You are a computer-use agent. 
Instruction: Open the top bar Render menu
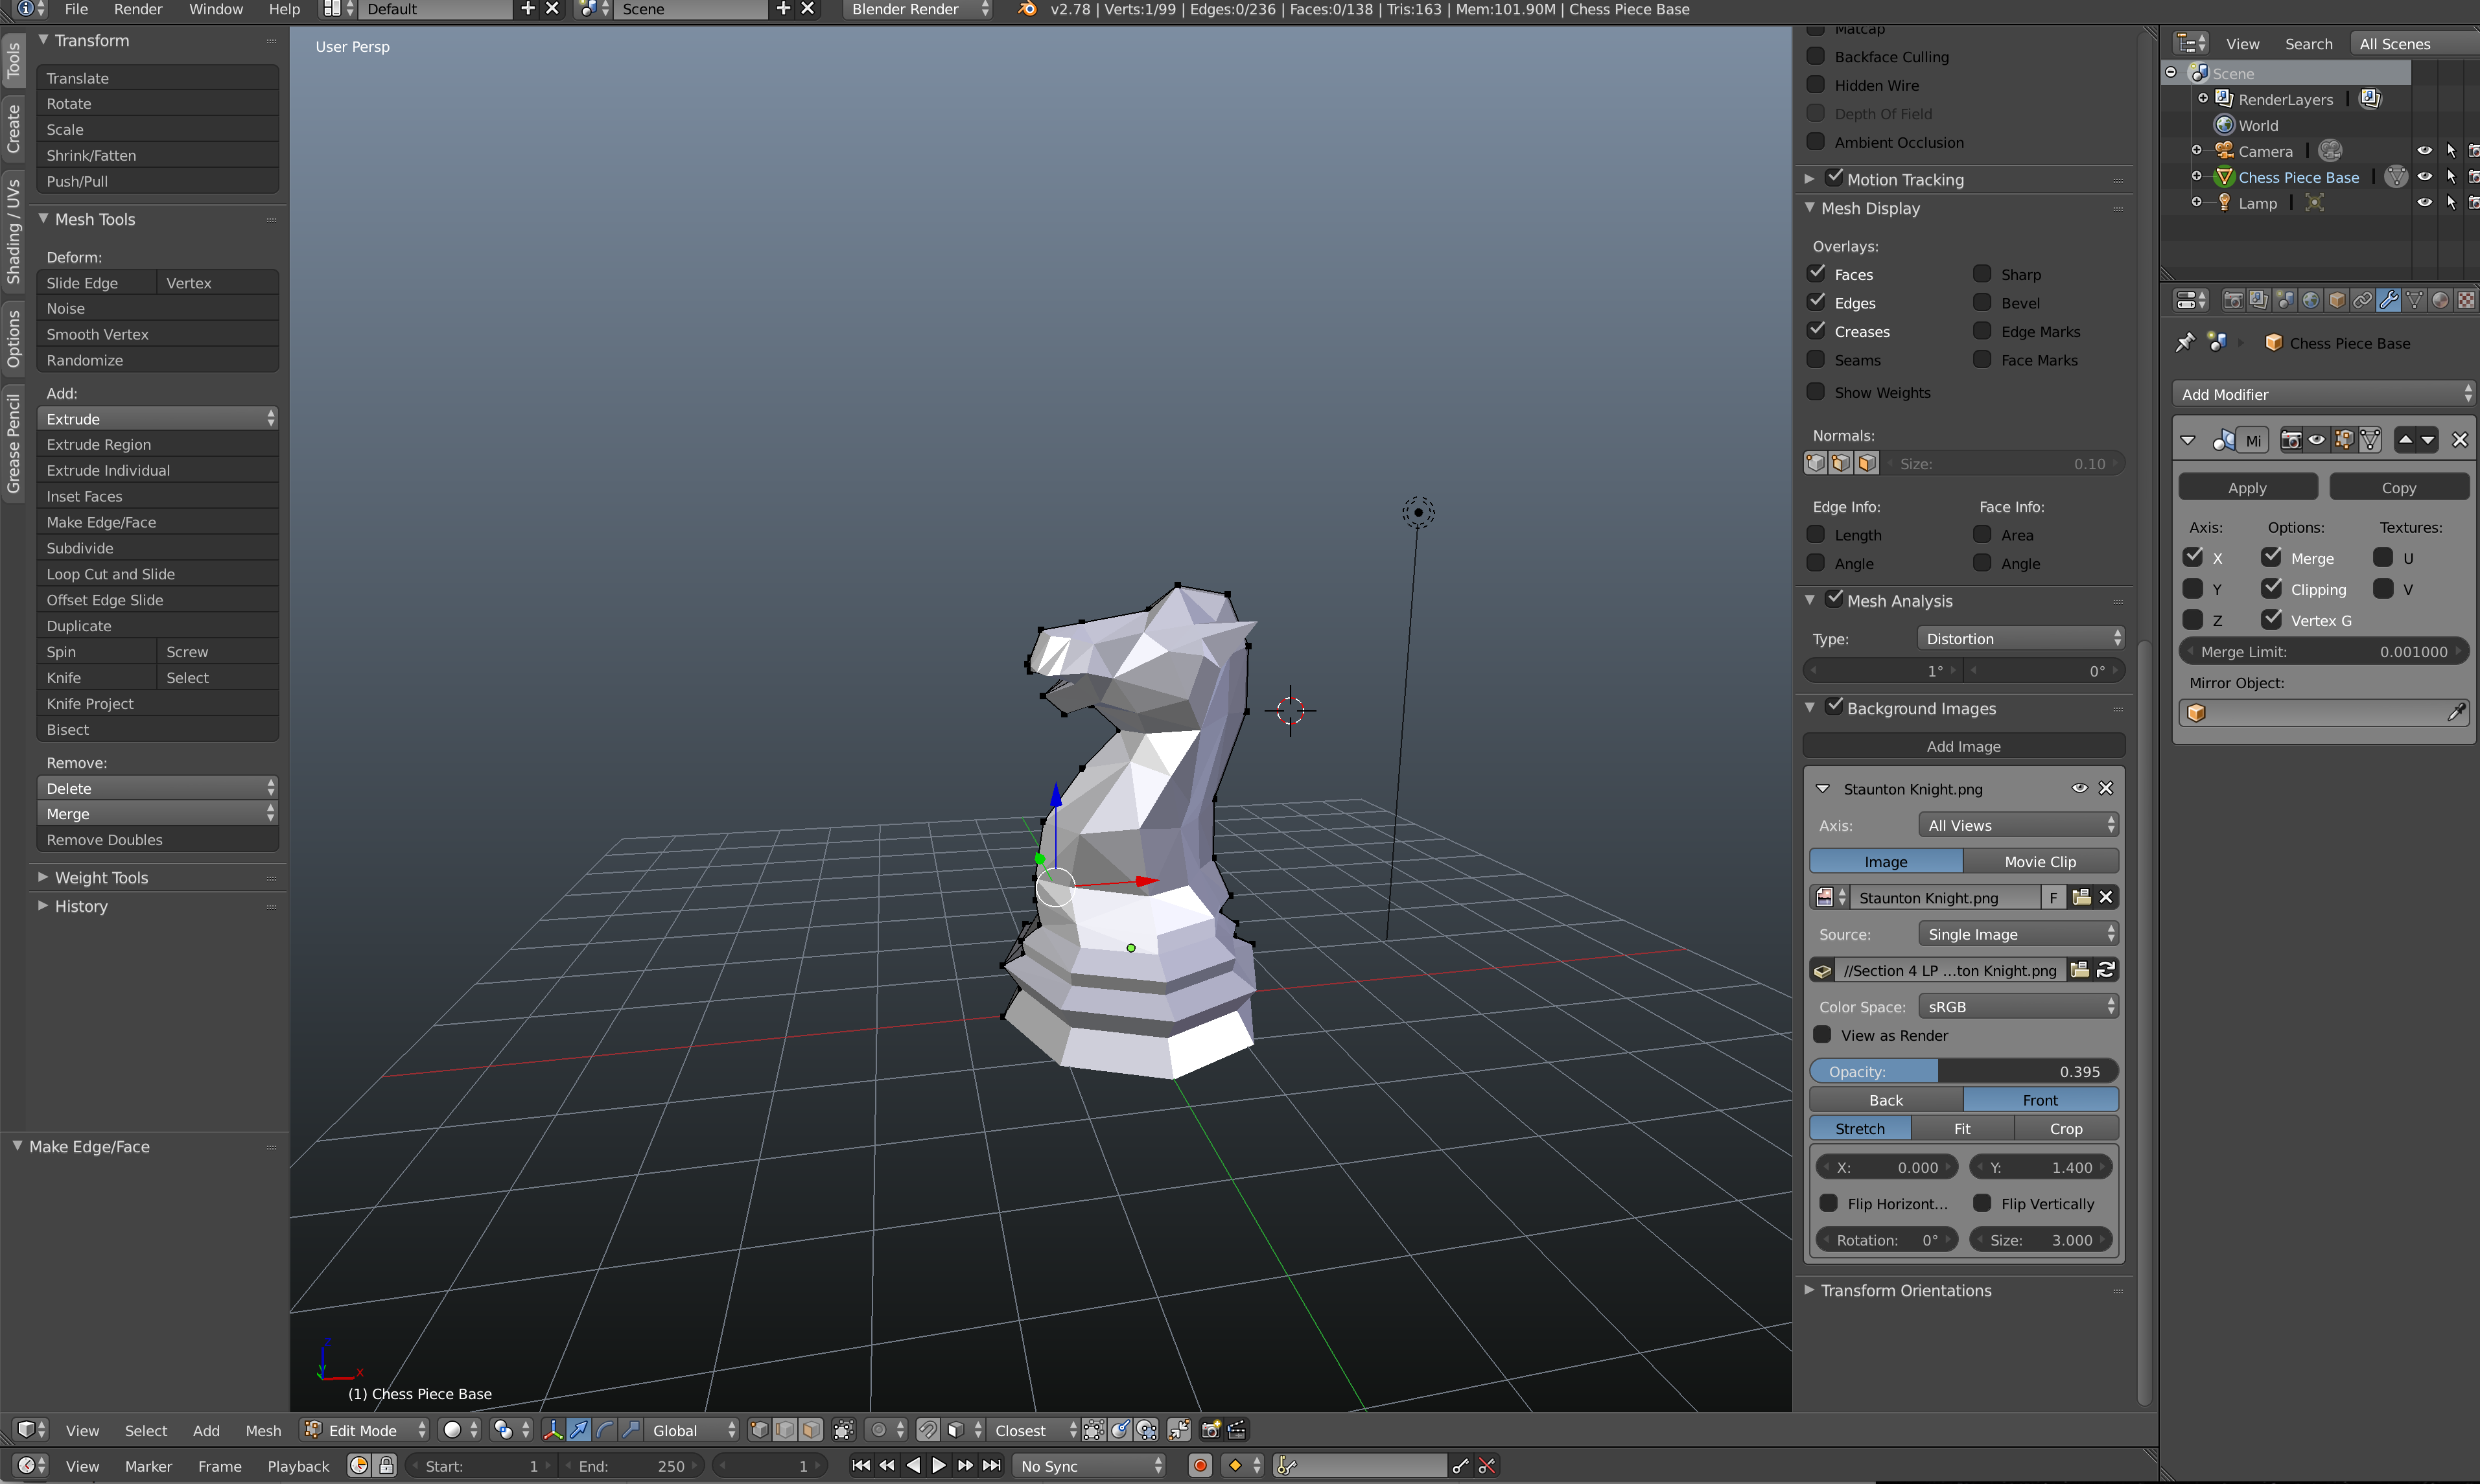(x=138, y=10)
